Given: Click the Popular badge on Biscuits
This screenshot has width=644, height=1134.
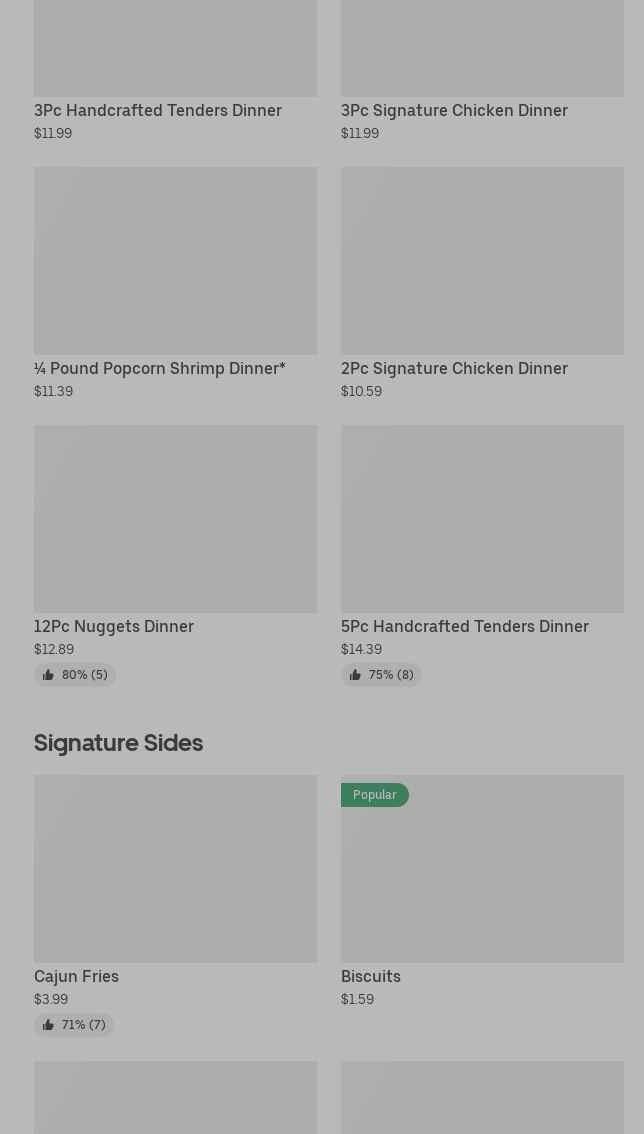Looking at the screenshot, I should (375, 795).
